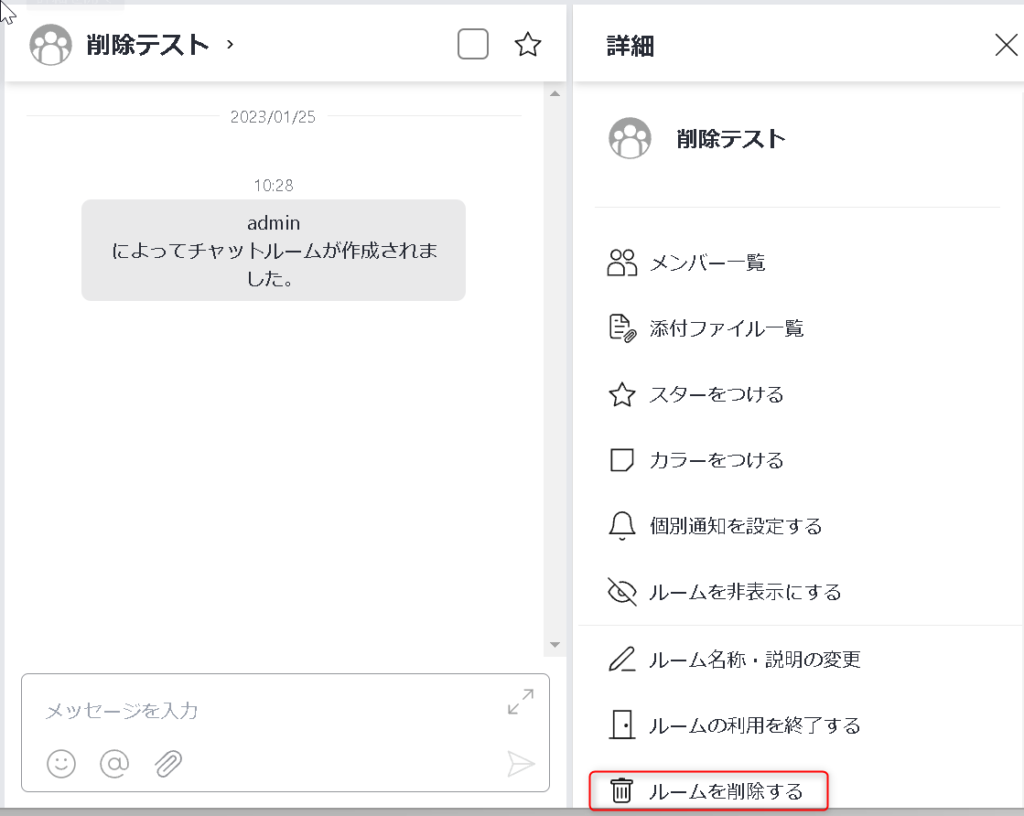Click the members icon beside メンバー一覧
The height and width of the screenshot is (816, 1024).
tap(622, 262)
